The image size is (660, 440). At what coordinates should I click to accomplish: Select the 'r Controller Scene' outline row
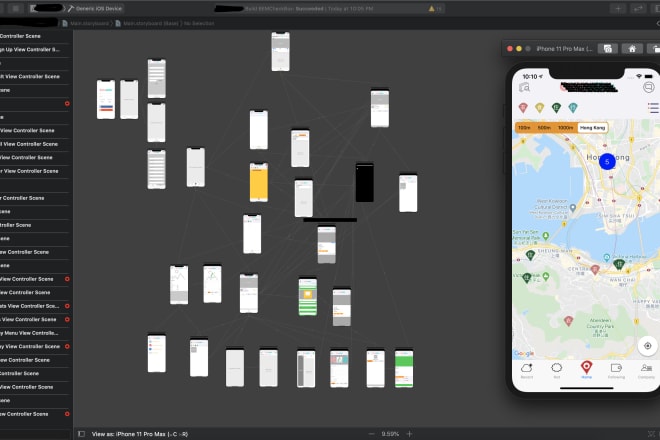point(35,198)
